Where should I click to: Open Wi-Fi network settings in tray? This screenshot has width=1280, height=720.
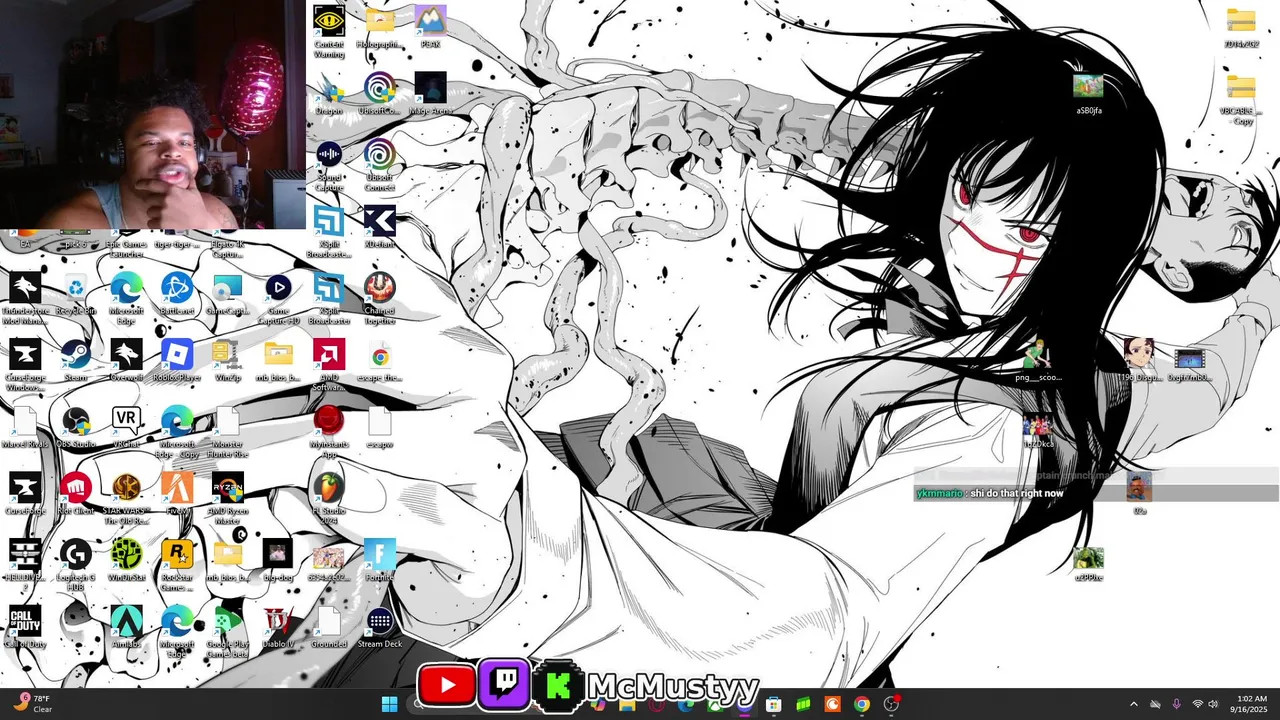pyautogui.click(x=1197, y=704)
